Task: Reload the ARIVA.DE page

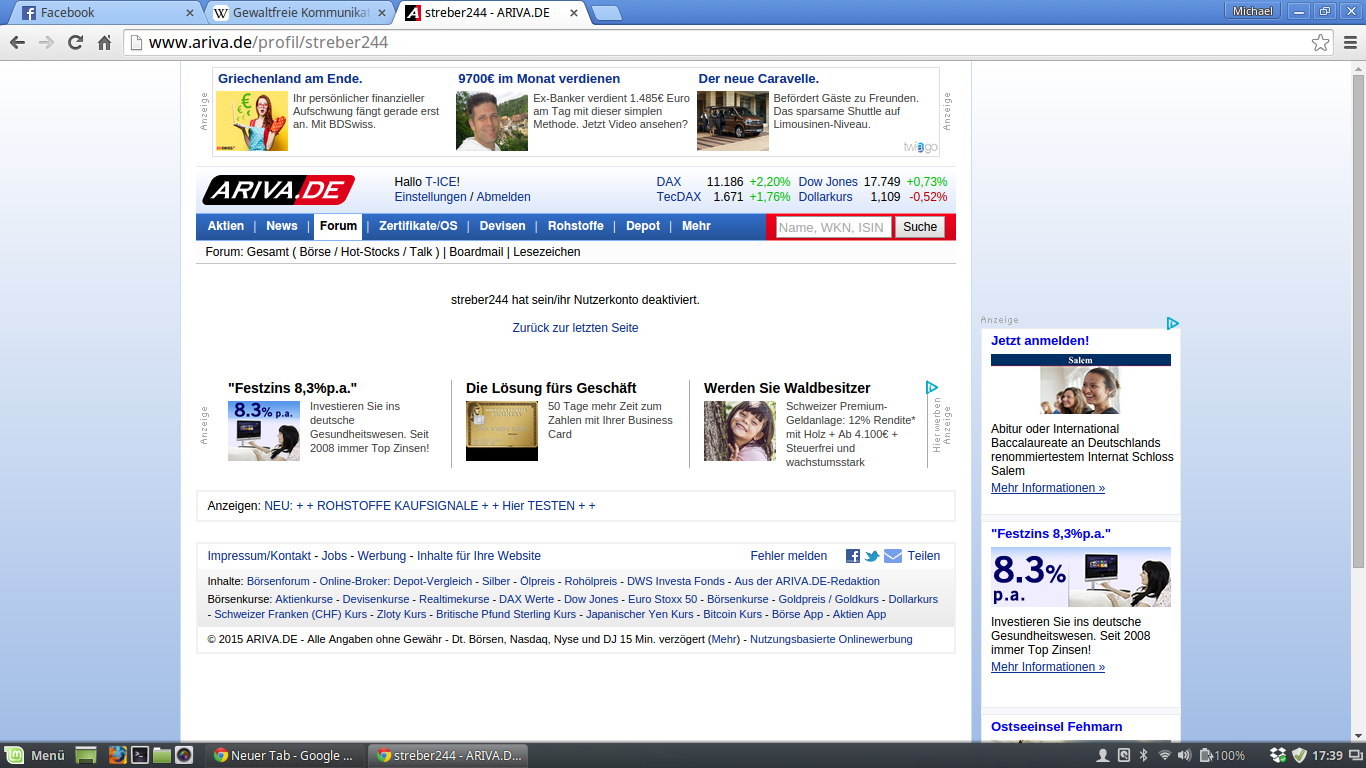Action: pyautogui.click(x=75, y=43)
